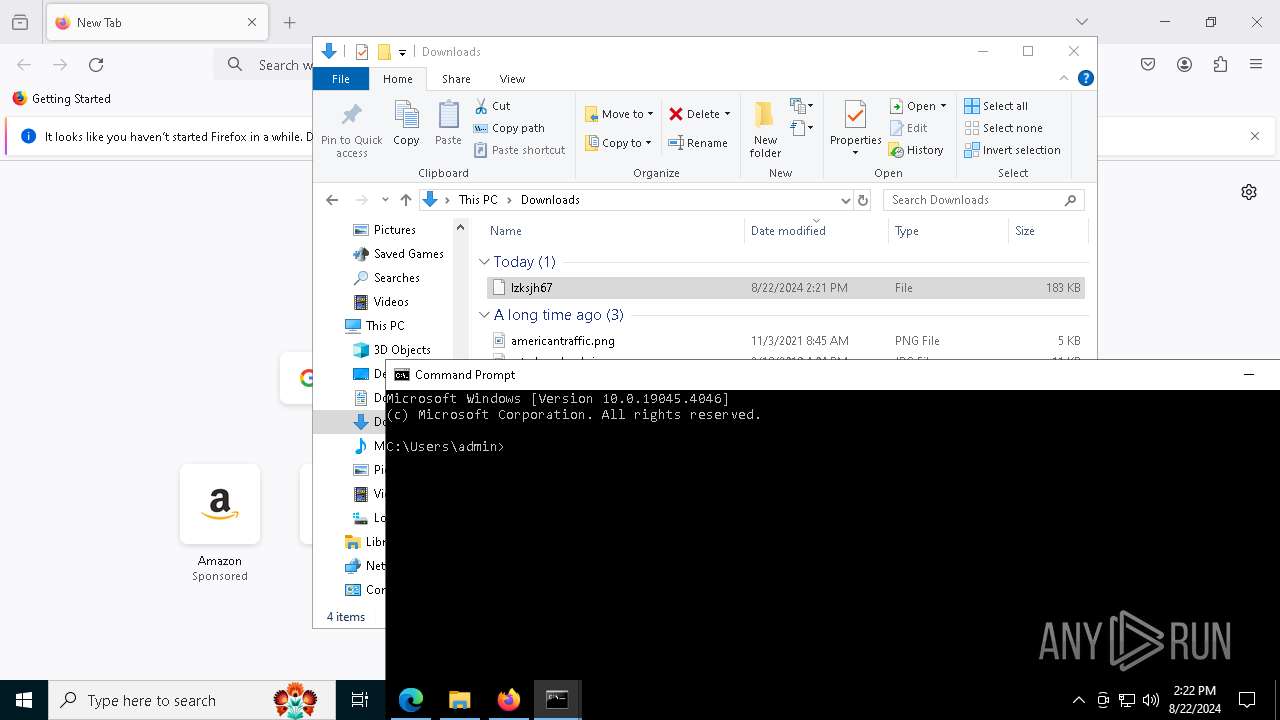The image size is (1280, 720).
Task: Collapse the Today (1) group
Action: (x=484, y=262)
